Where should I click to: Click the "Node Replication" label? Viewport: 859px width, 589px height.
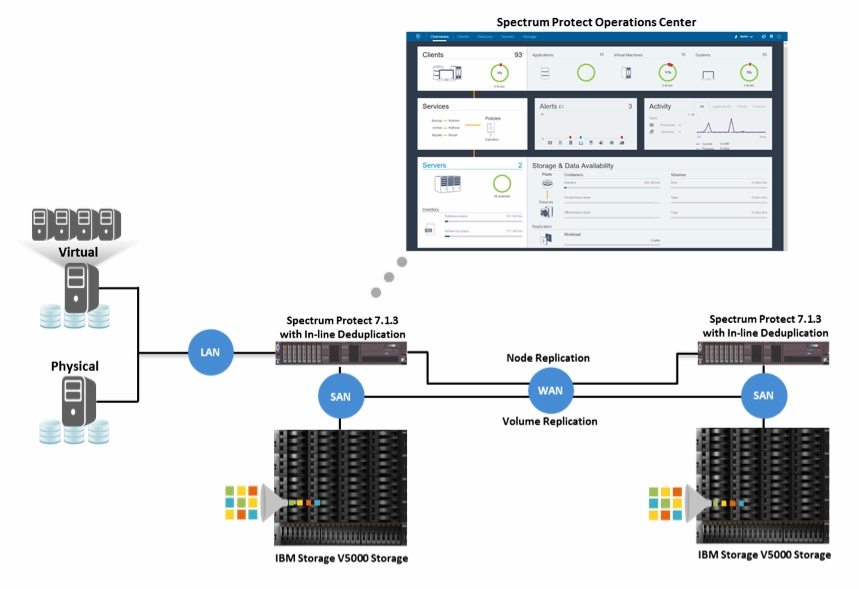[548, 358]
